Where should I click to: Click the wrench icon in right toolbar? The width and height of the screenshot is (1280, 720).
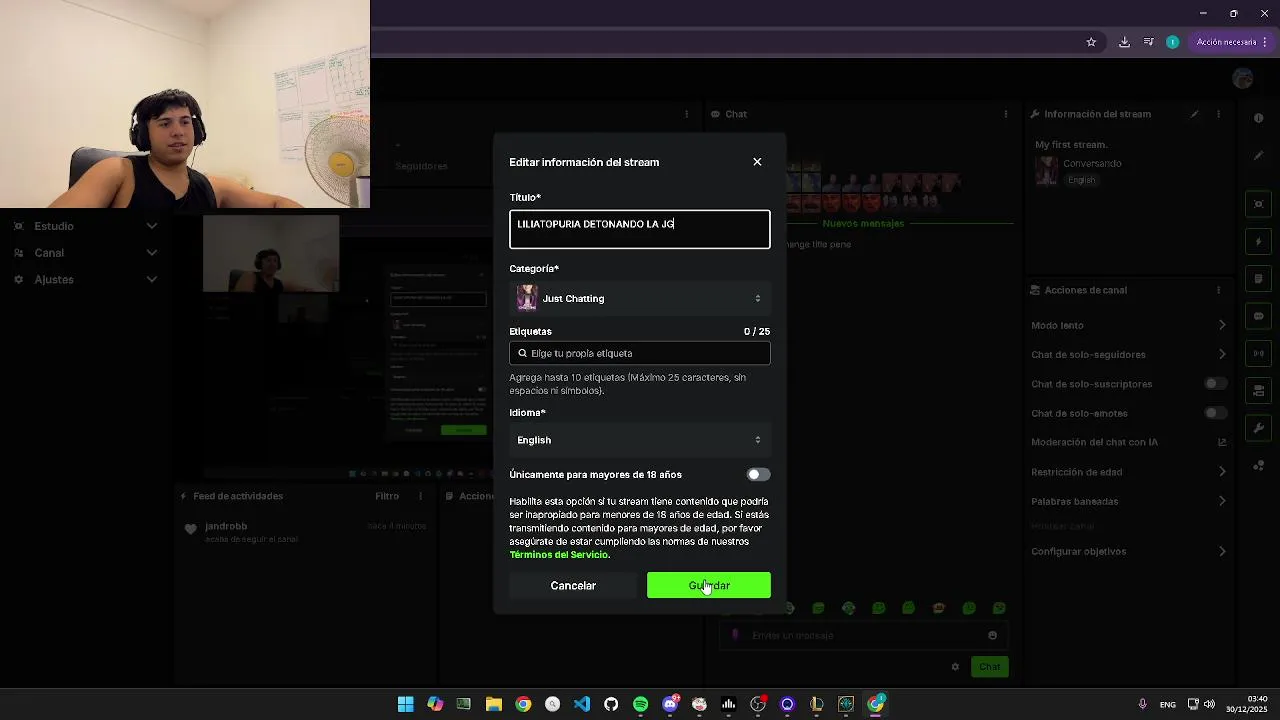click(1259, 428)
